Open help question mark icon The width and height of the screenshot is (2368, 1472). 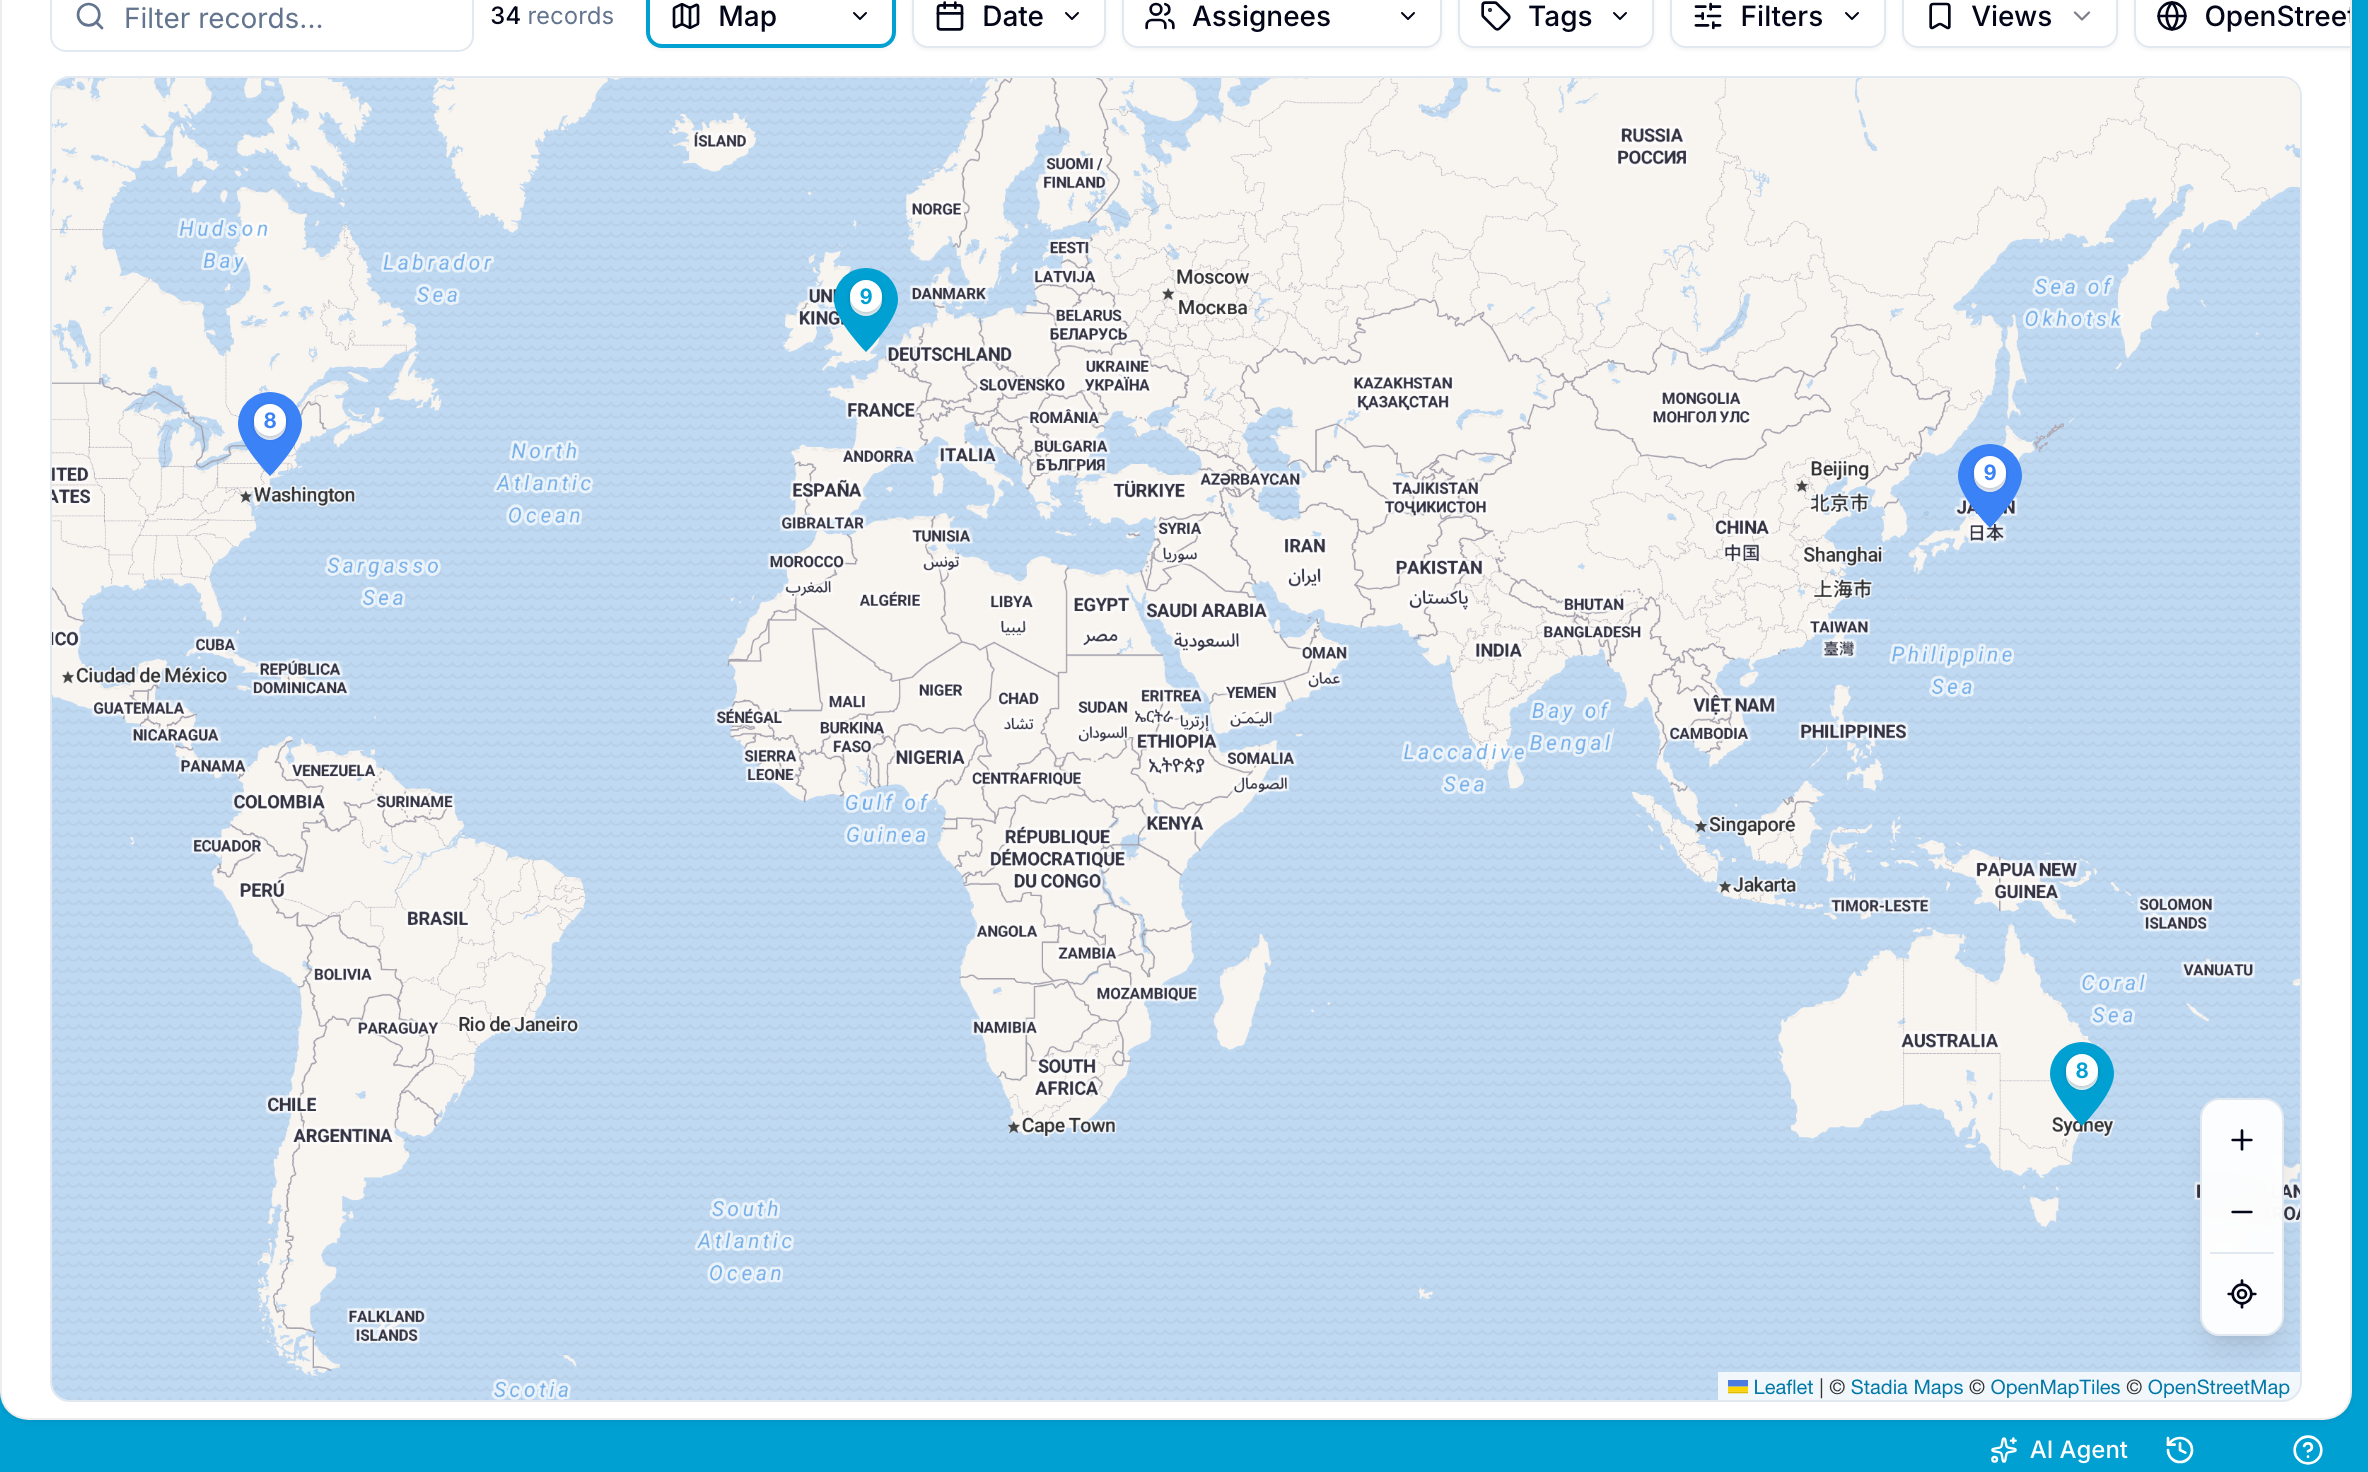(x=2308, y=1449)
